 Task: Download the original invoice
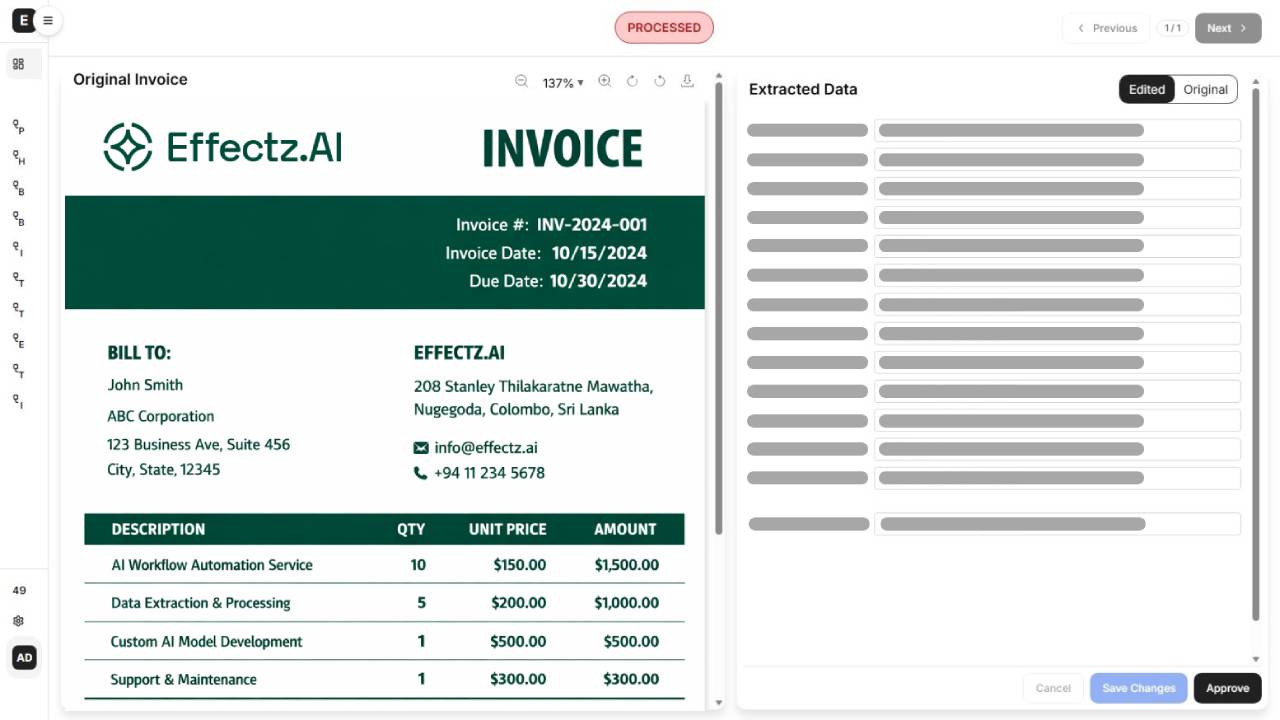tap(687, 82)
